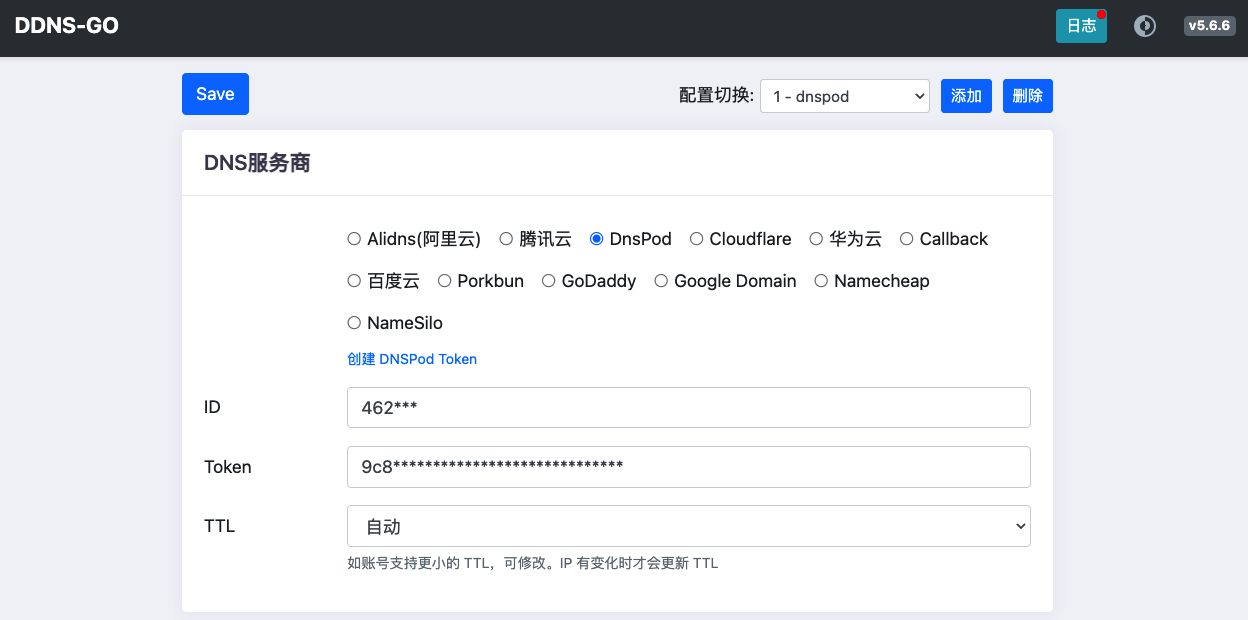Open the TTL dropdown showing 自动

tap(688, 525)
